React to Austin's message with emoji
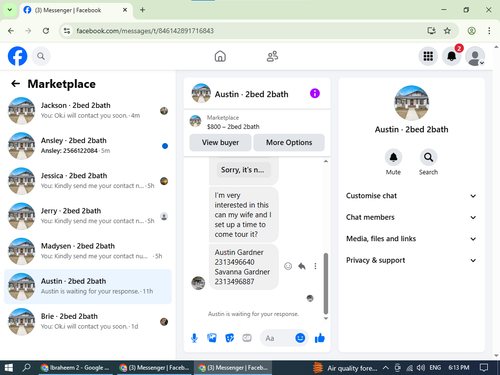The image size is (500, 375). click(288, 266)
